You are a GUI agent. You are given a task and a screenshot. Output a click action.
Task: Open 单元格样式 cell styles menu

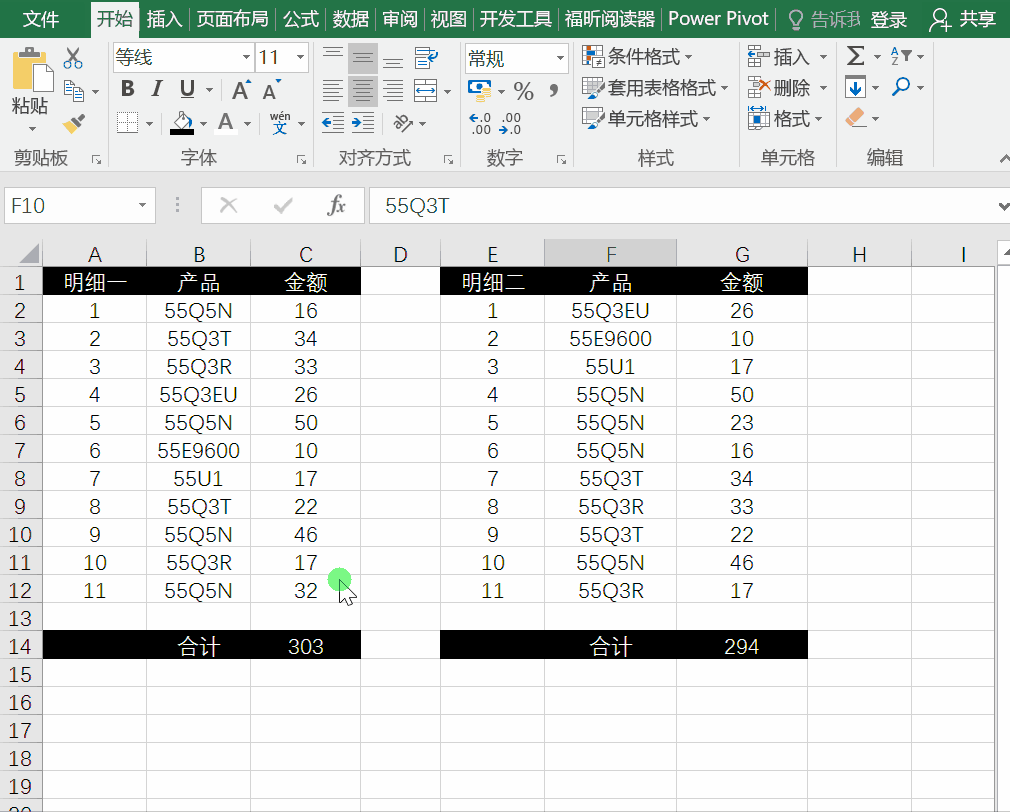click(646, 118)
